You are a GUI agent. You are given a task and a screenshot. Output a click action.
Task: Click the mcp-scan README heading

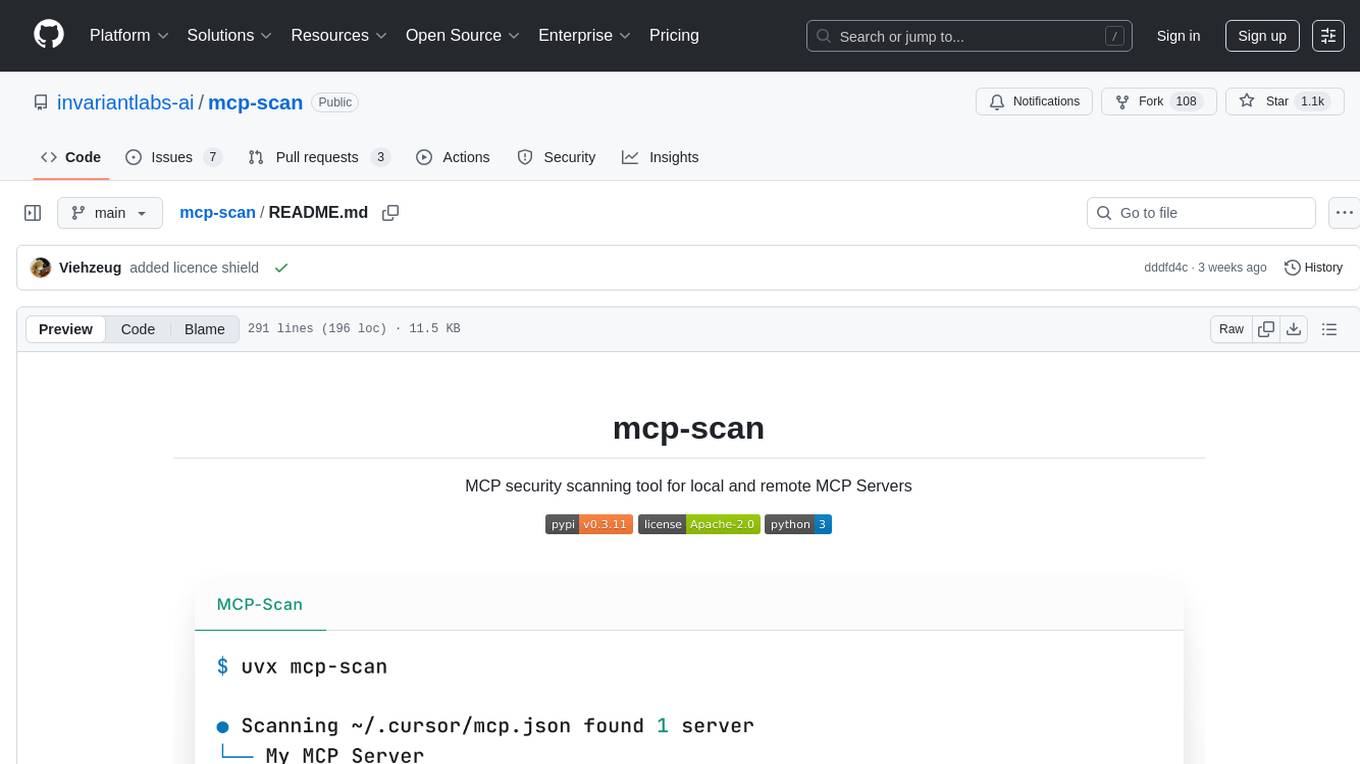688,428
